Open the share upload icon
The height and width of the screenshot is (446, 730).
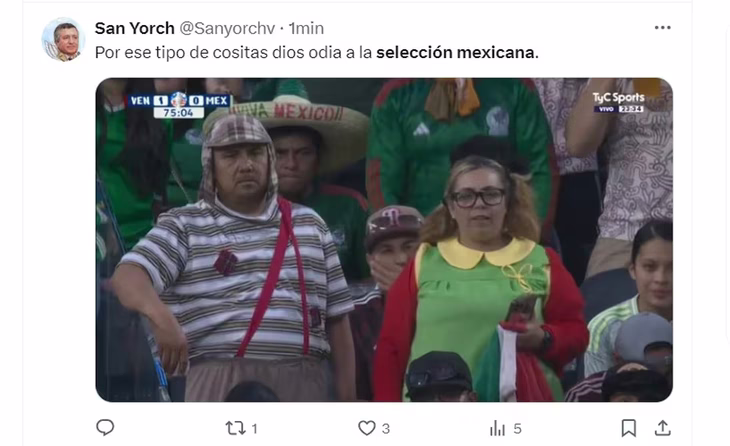[662, 428]
